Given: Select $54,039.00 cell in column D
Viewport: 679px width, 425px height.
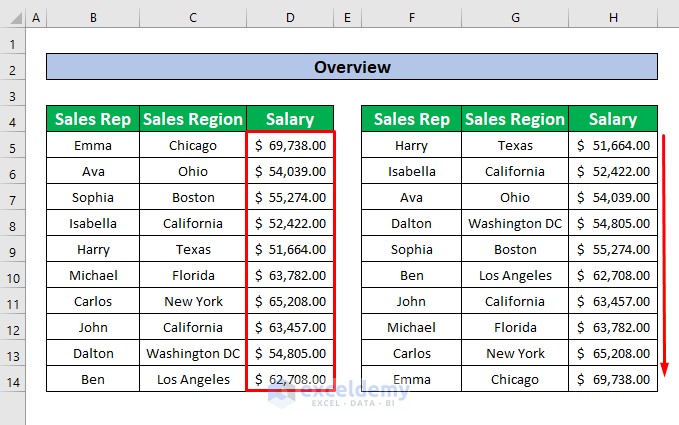Looking at the screenshot, I should [290, 171].
